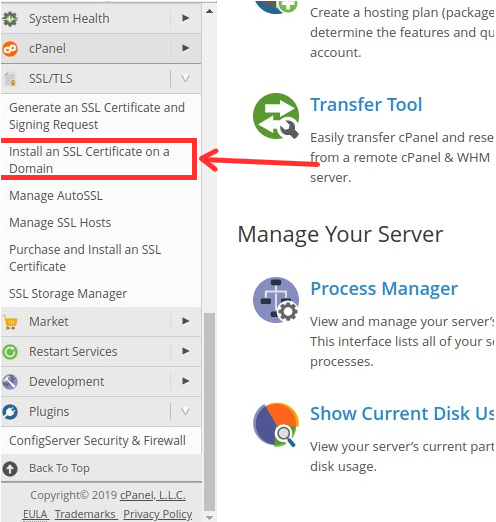Open Manage SSL Hosts
Screen dimensions: 496x522
(60, 223)
